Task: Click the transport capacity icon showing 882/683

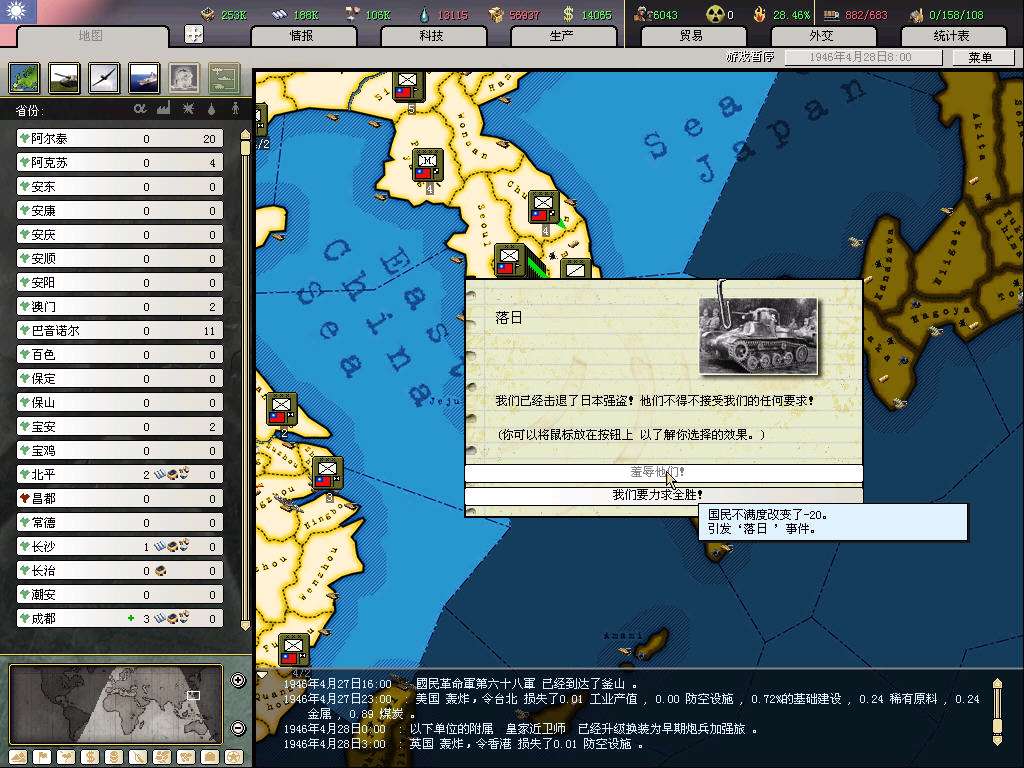Action: [831, 14]
